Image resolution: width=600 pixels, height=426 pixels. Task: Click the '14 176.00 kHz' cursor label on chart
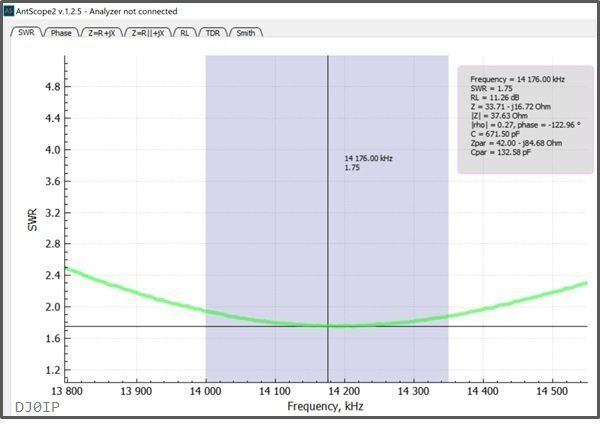(x=368, y=158)
